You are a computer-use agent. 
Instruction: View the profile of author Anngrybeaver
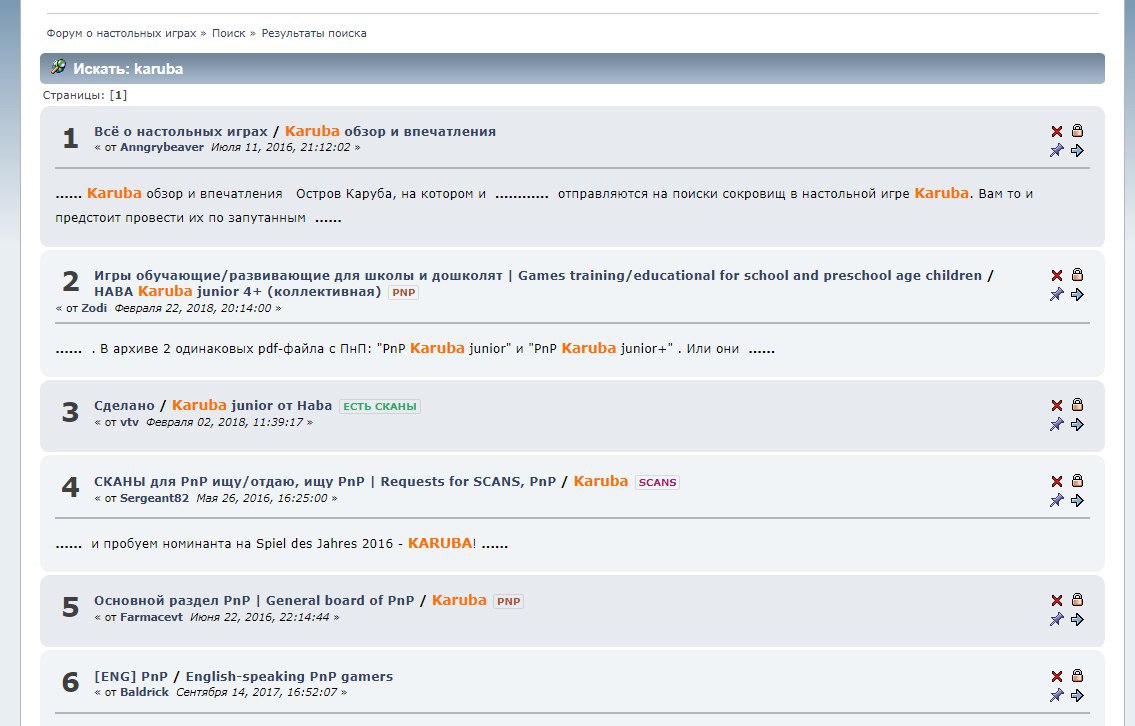[161, 147]
